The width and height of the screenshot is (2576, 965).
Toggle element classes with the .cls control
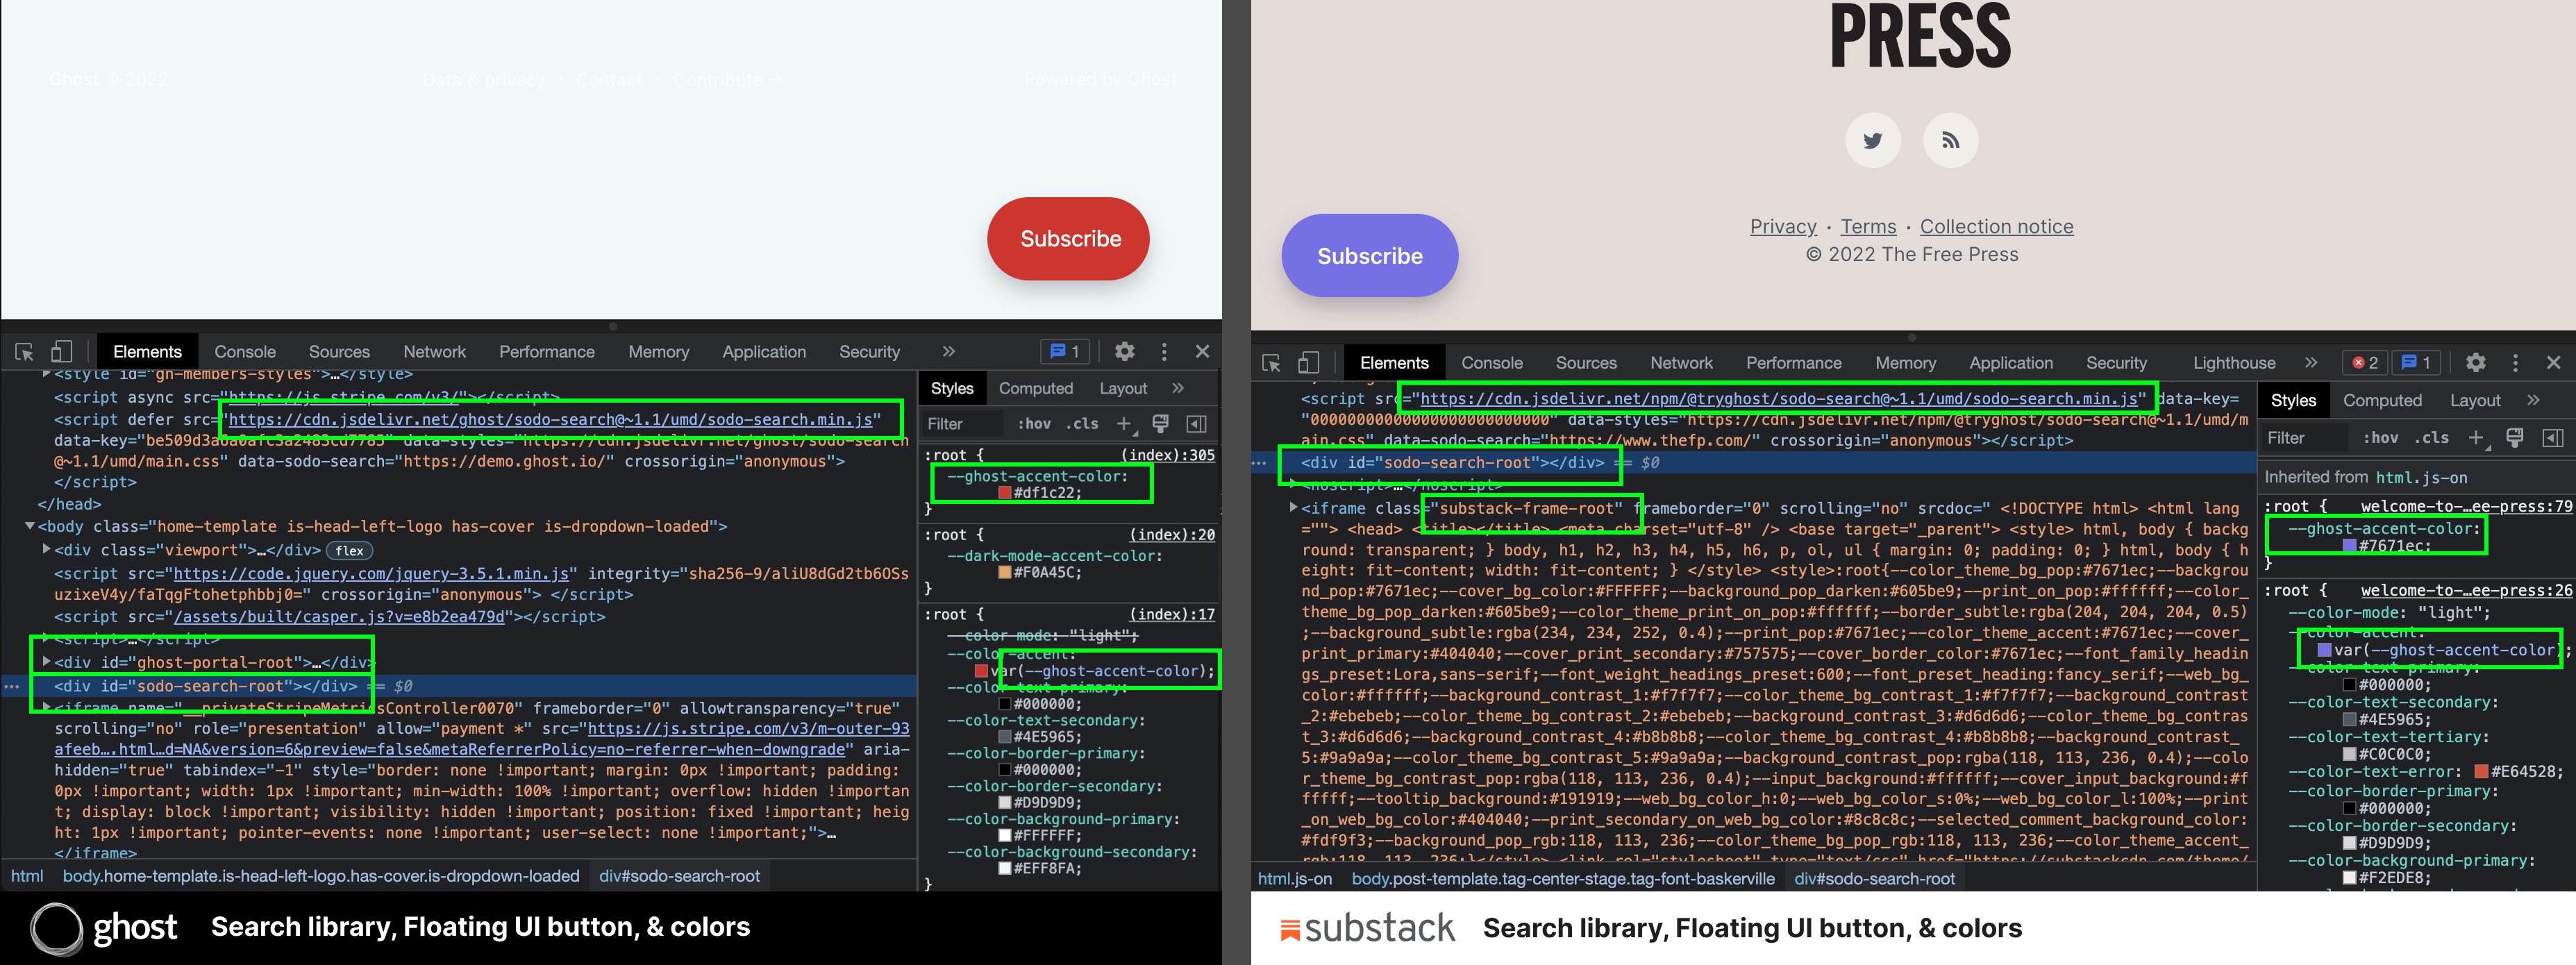click(1082, 424)
